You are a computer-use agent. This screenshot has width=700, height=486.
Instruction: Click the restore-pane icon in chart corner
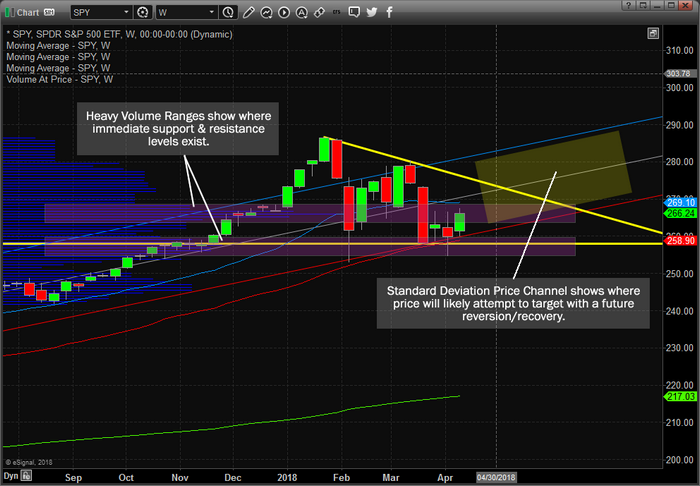653,33
